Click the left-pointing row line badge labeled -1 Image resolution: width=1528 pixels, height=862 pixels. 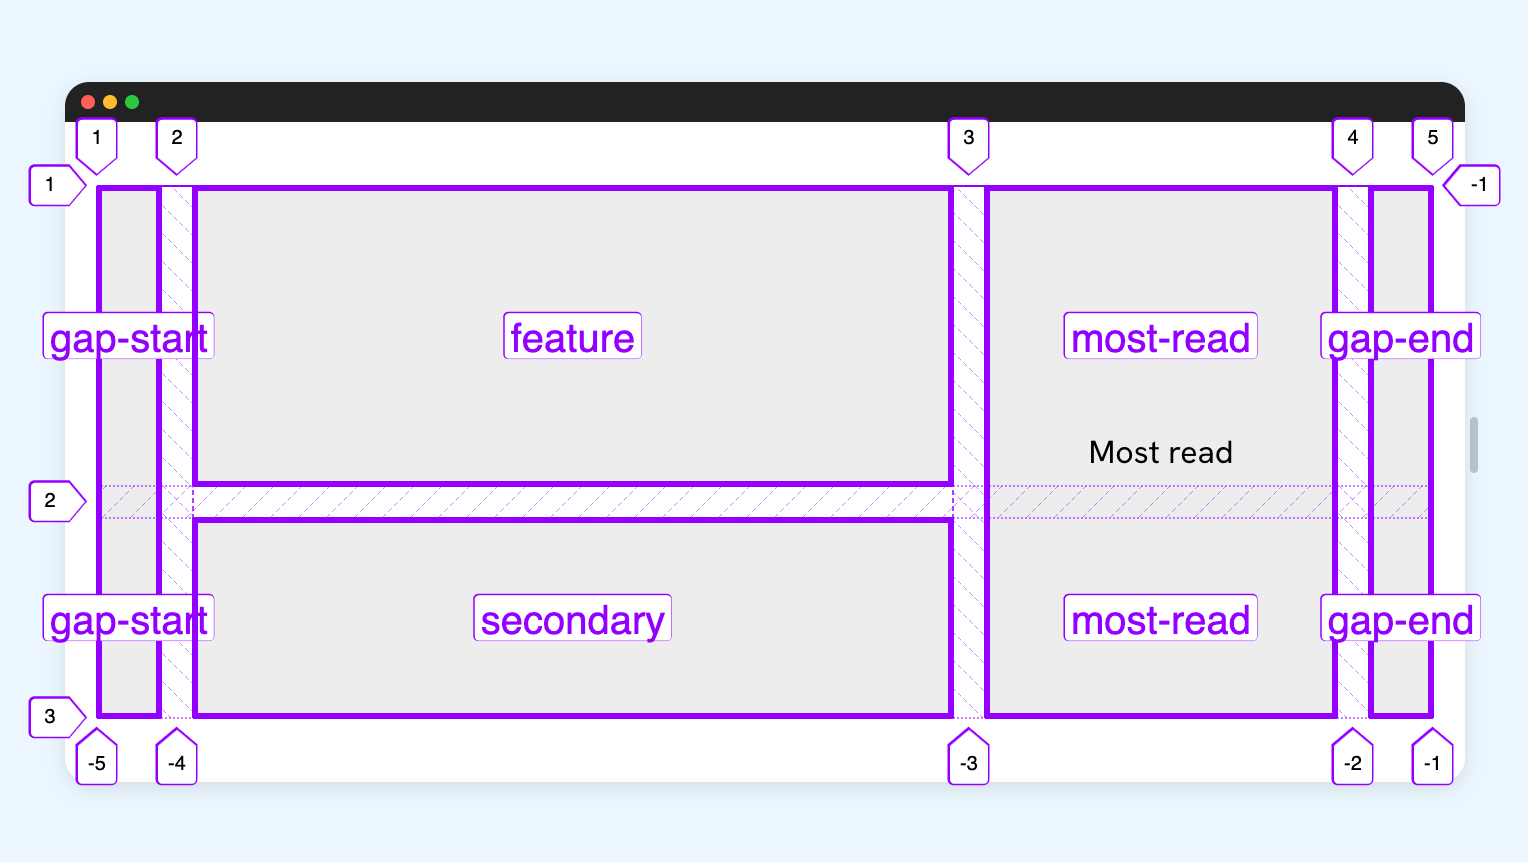pos(1477,185)
